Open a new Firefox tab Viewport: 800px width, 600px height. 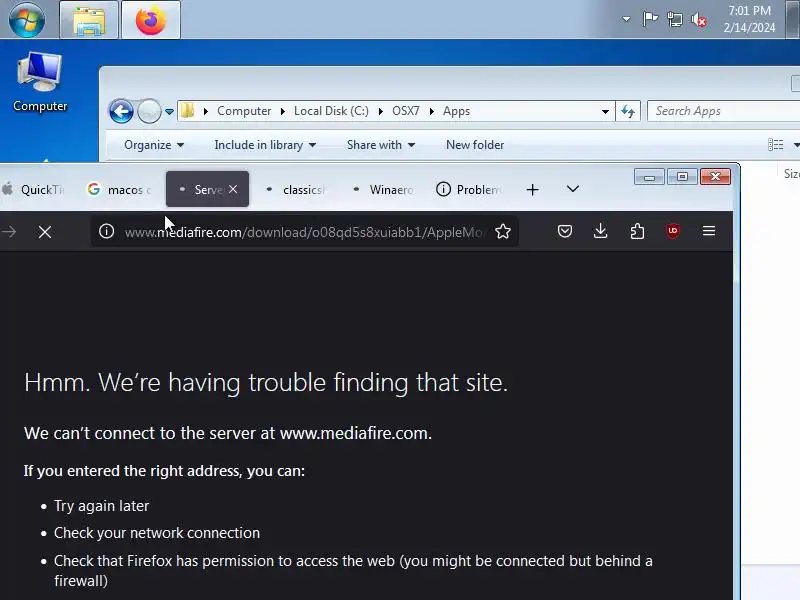pyautogui.click(x=532, y=190)
